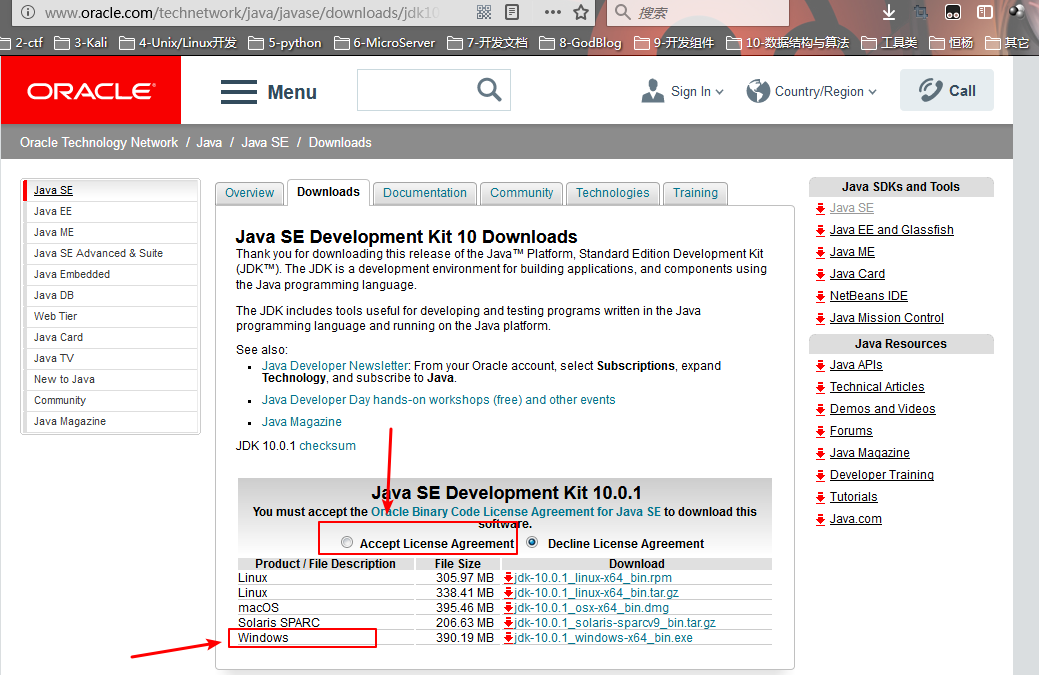Expand the Country/Region dropdown

pos(872,92)
